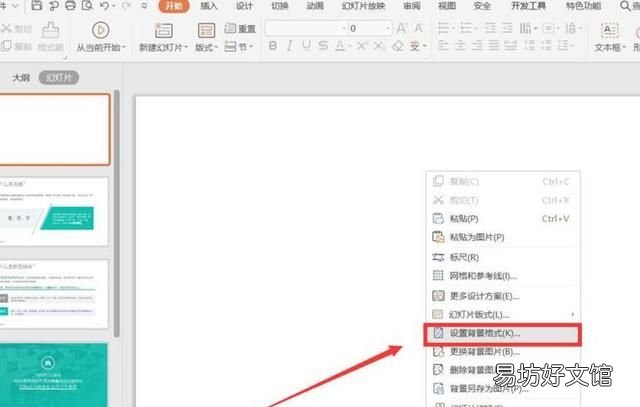The height and width of the screenshot is (407, 640).
Task: Toggle 标尺(R) ruler menu entry
Action: (502, 257)
